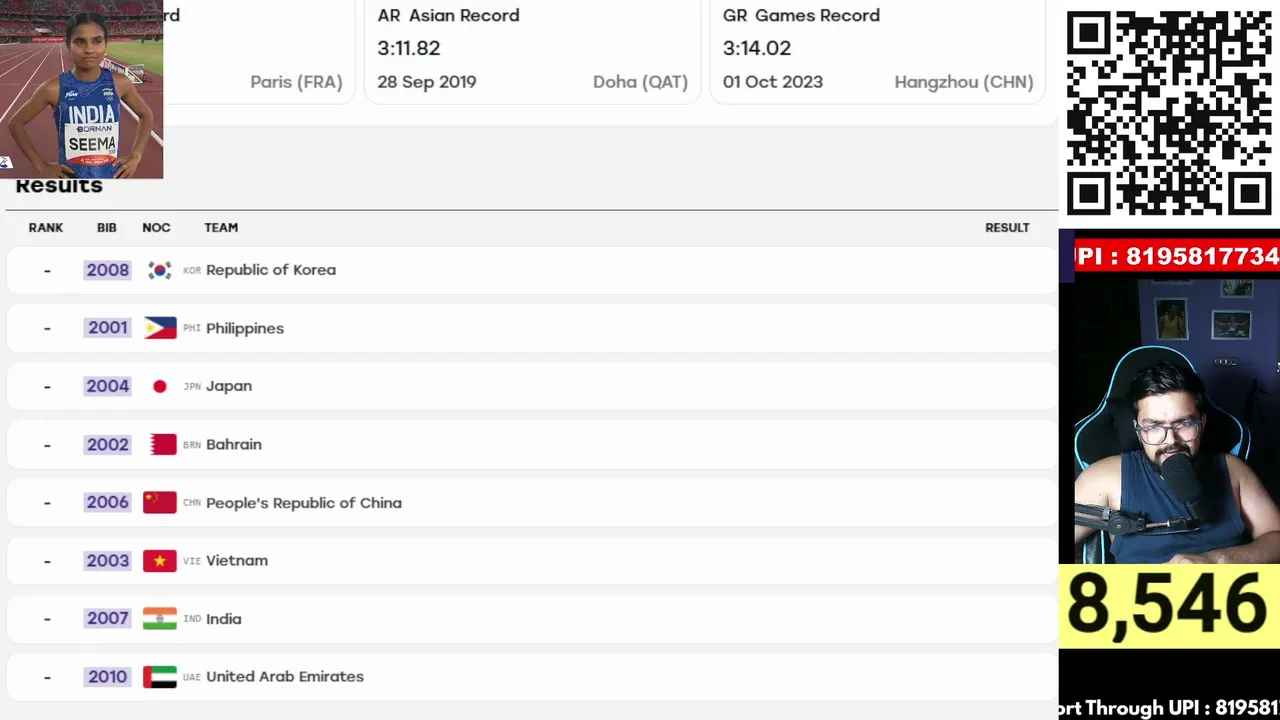Click the RANK column header

[x=46, y=228]
